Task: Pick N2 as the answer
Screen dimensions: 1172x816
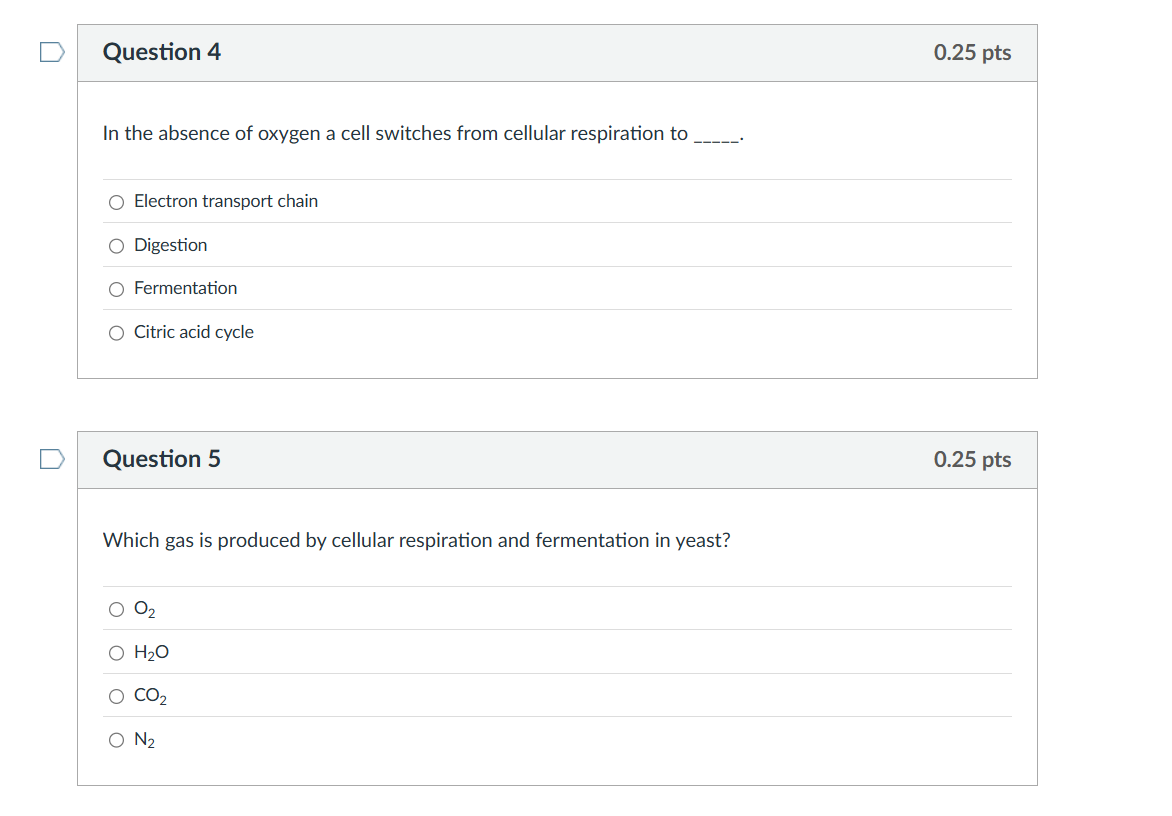Action: point(117,741)
